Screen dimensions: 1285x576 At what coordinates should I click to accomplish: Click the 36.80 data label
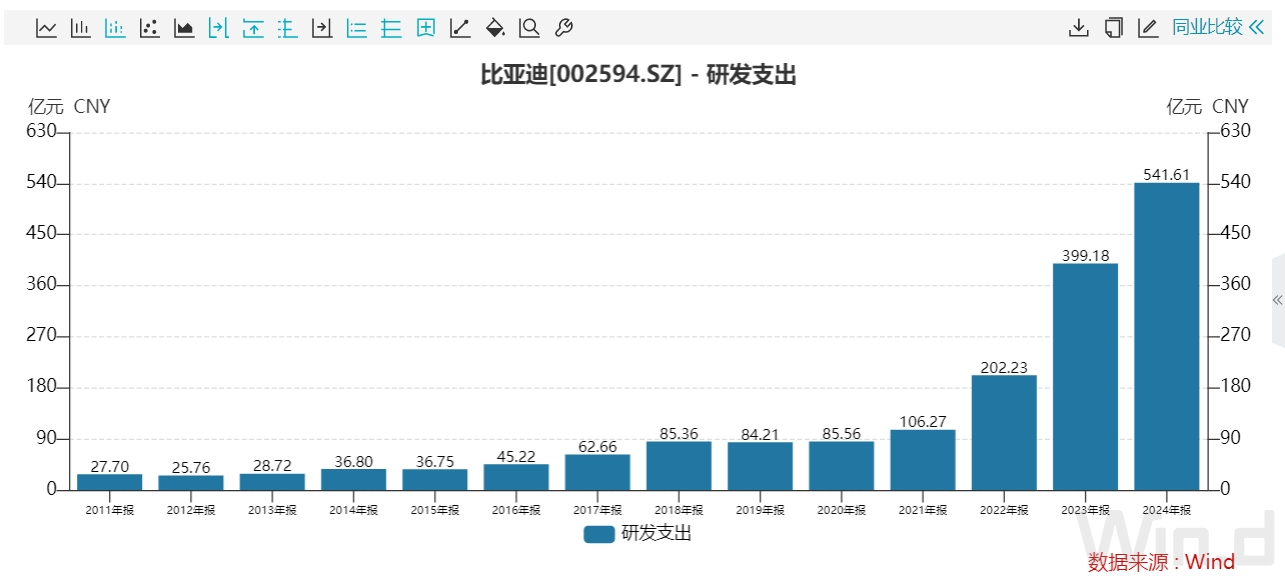coord(354,462)
